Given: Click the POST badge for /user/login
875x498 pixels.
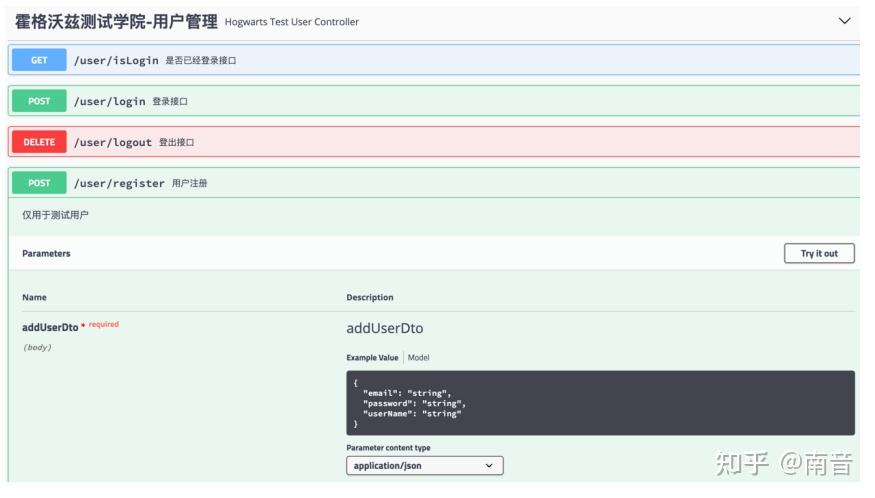Looking at the screenshot, I should (x=39, y=101).
